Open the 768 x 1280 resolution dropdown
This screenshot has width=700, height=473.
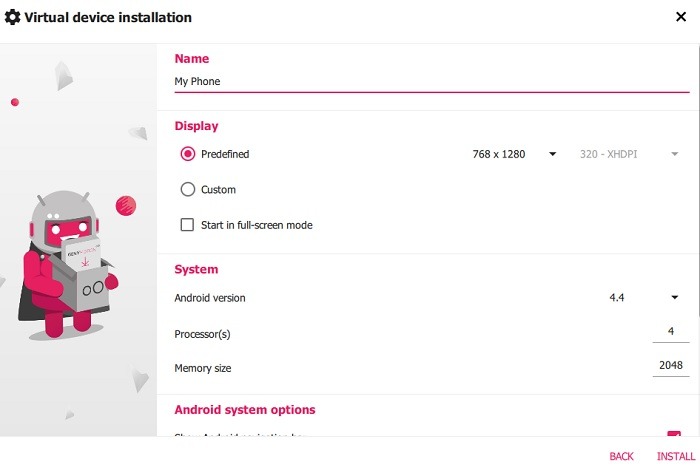tap(514, 154)
